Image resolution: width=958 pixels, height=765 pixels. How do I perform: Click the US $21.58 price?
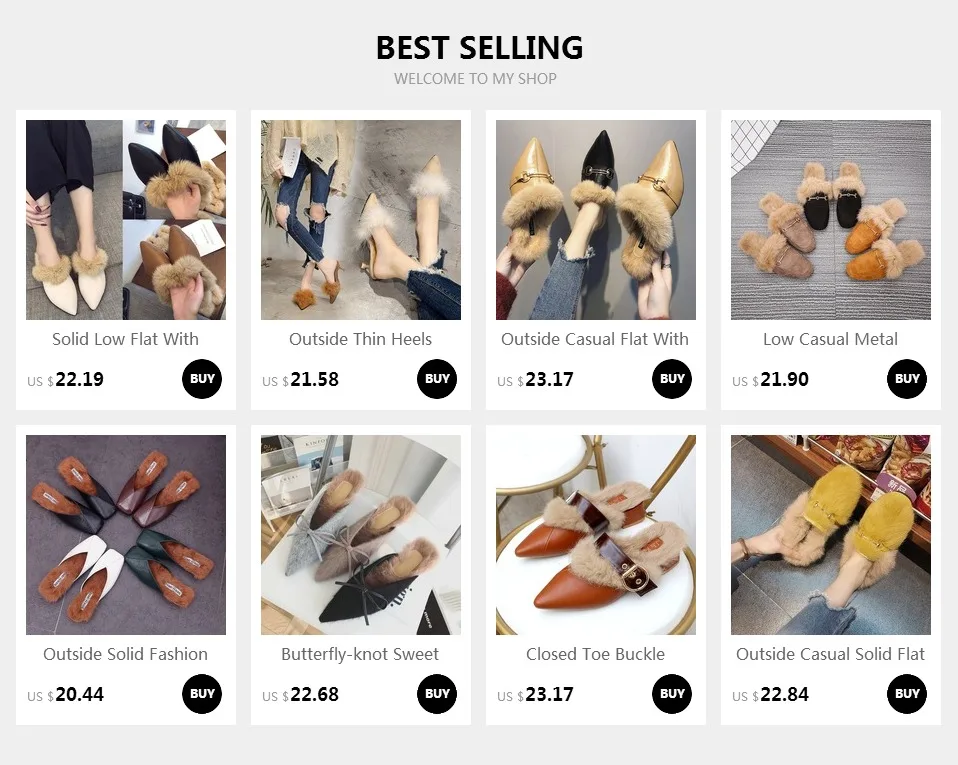[300, 379]
